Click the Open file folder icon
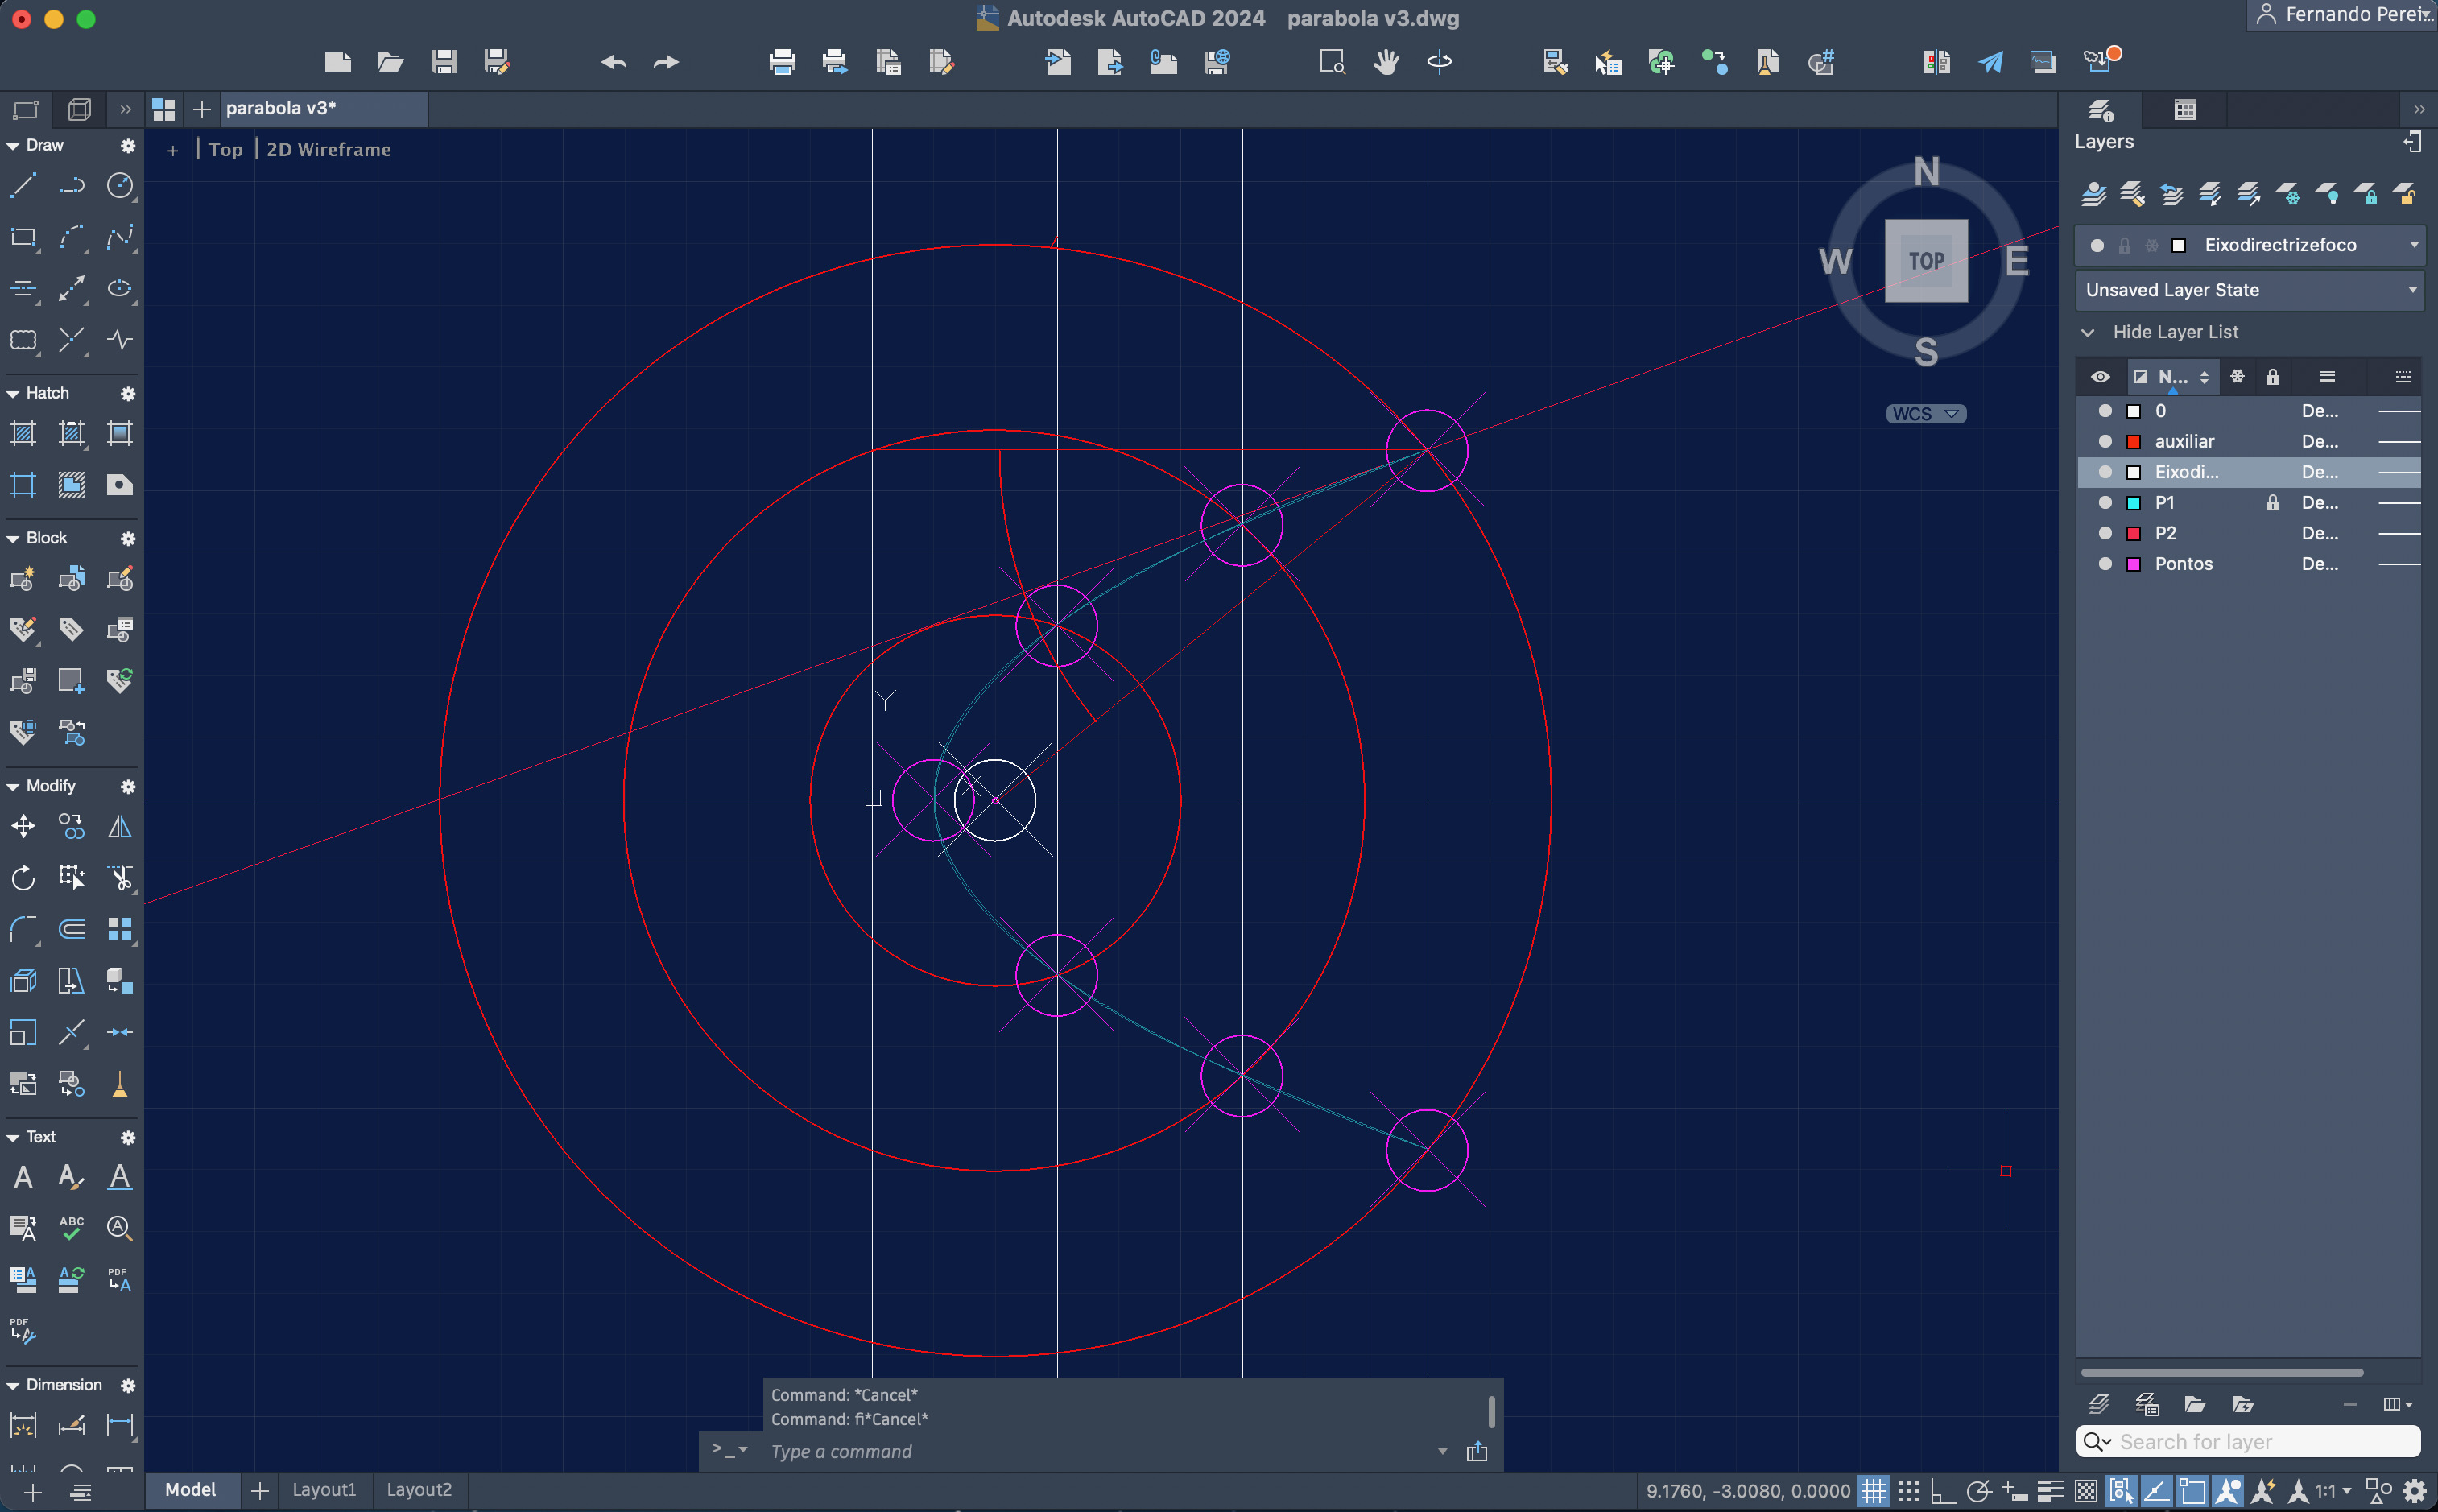This screenshot has height=1512, width=2438. [x=390, y=62]
